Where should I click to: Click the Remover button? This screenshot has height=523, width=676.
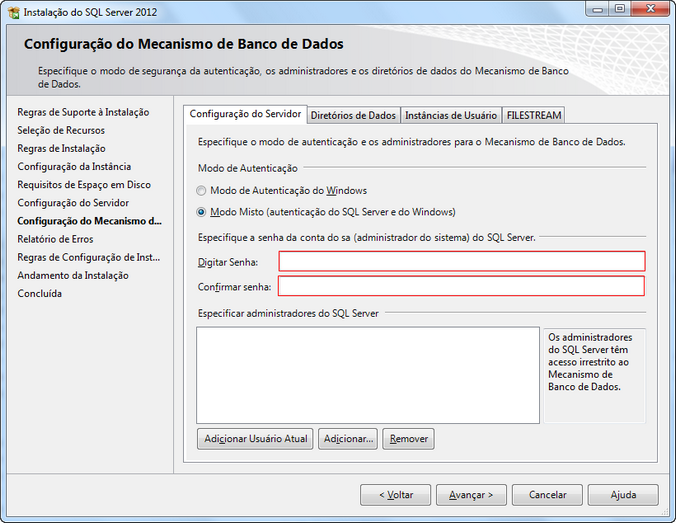pyautogui.click(x=408, y=439)
